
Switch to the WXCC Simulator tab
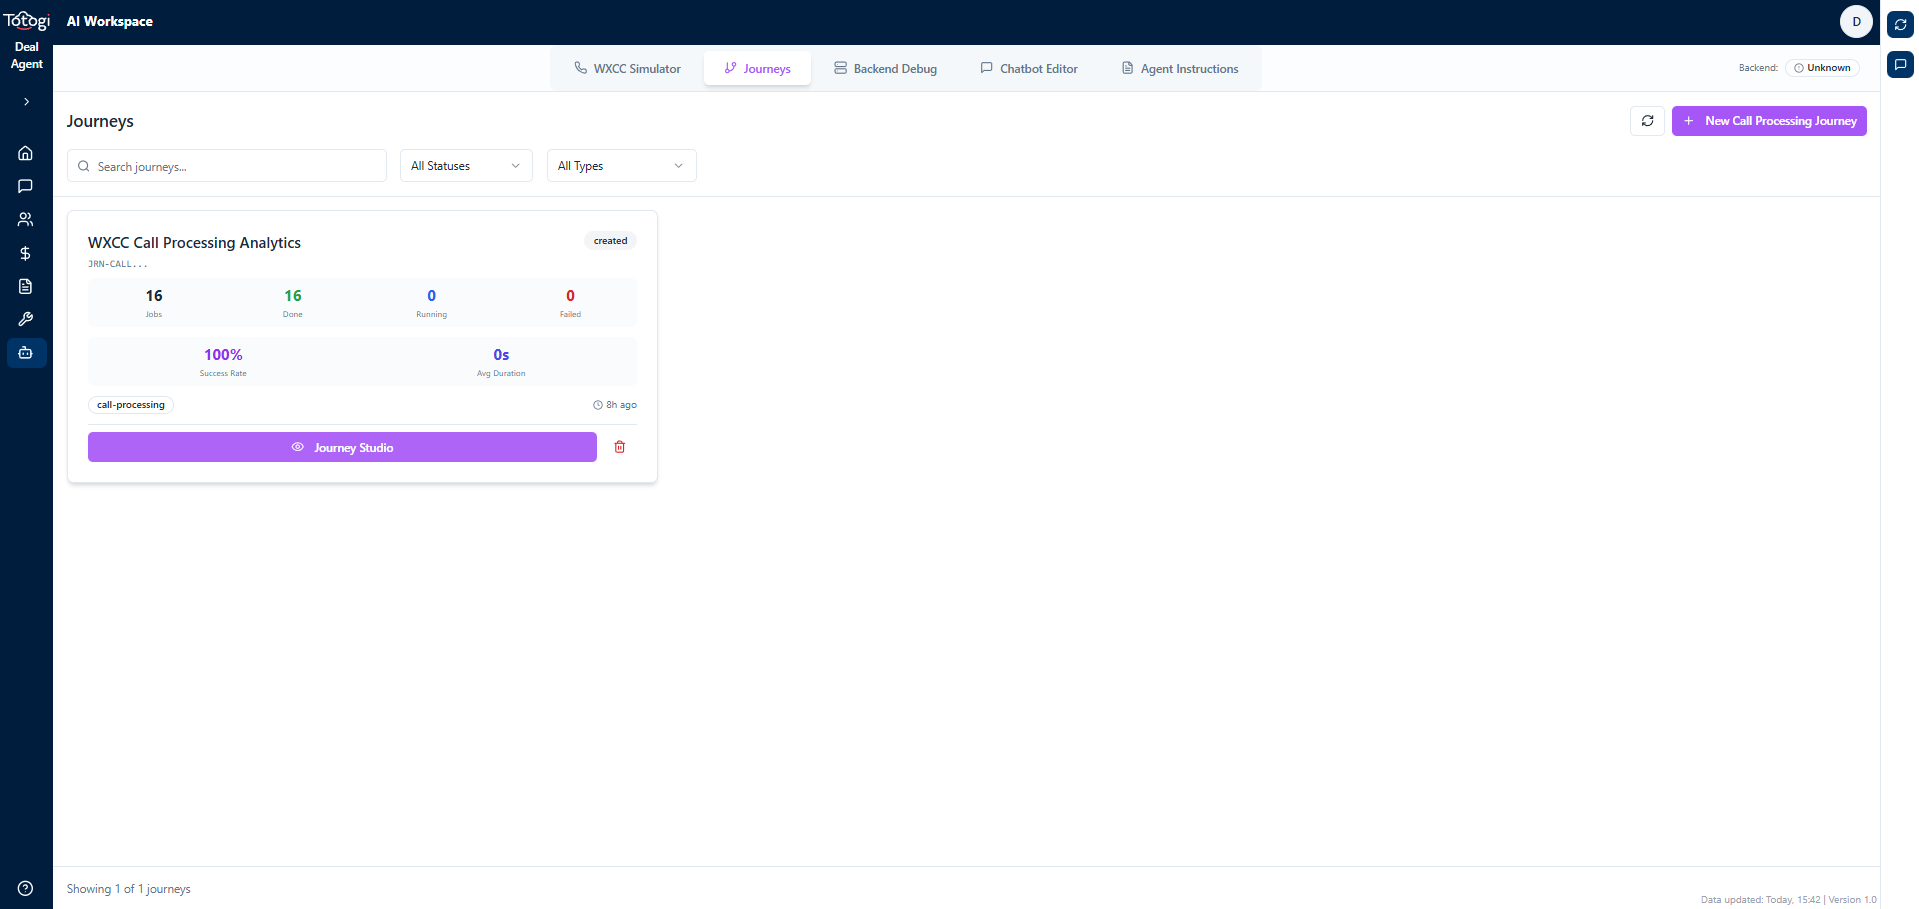point(627,69)
